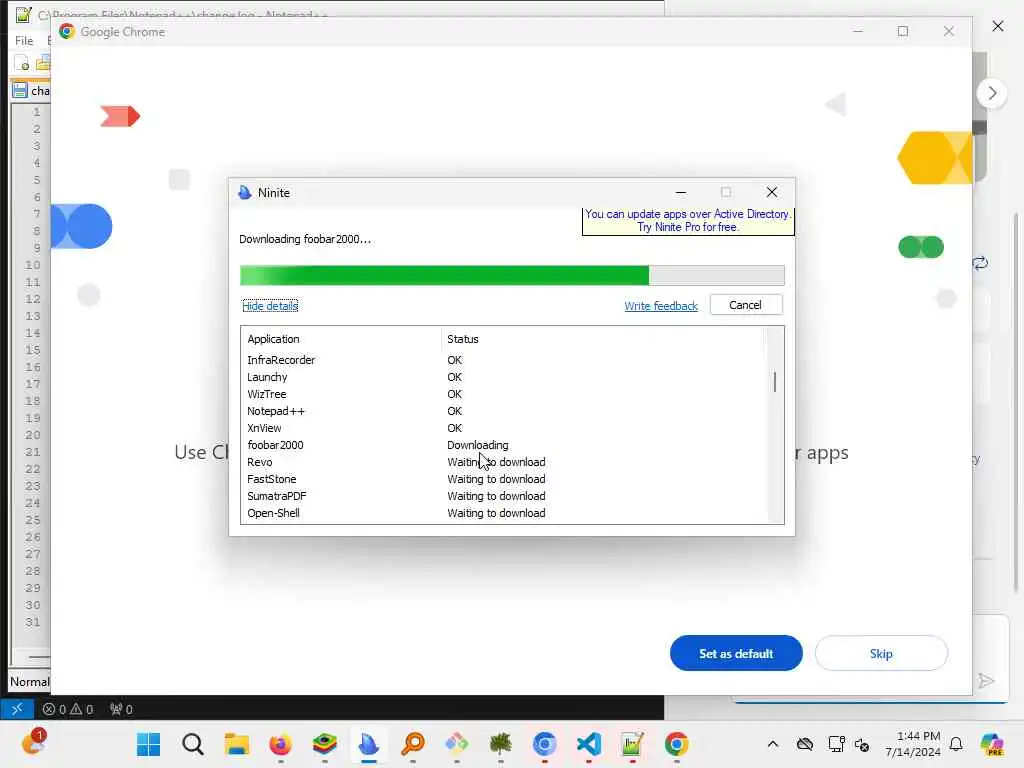The width and height of the screenshot is (1024, 768).
Task: Open the orange magnifier app in taskbar
Action: click(412, 744)
